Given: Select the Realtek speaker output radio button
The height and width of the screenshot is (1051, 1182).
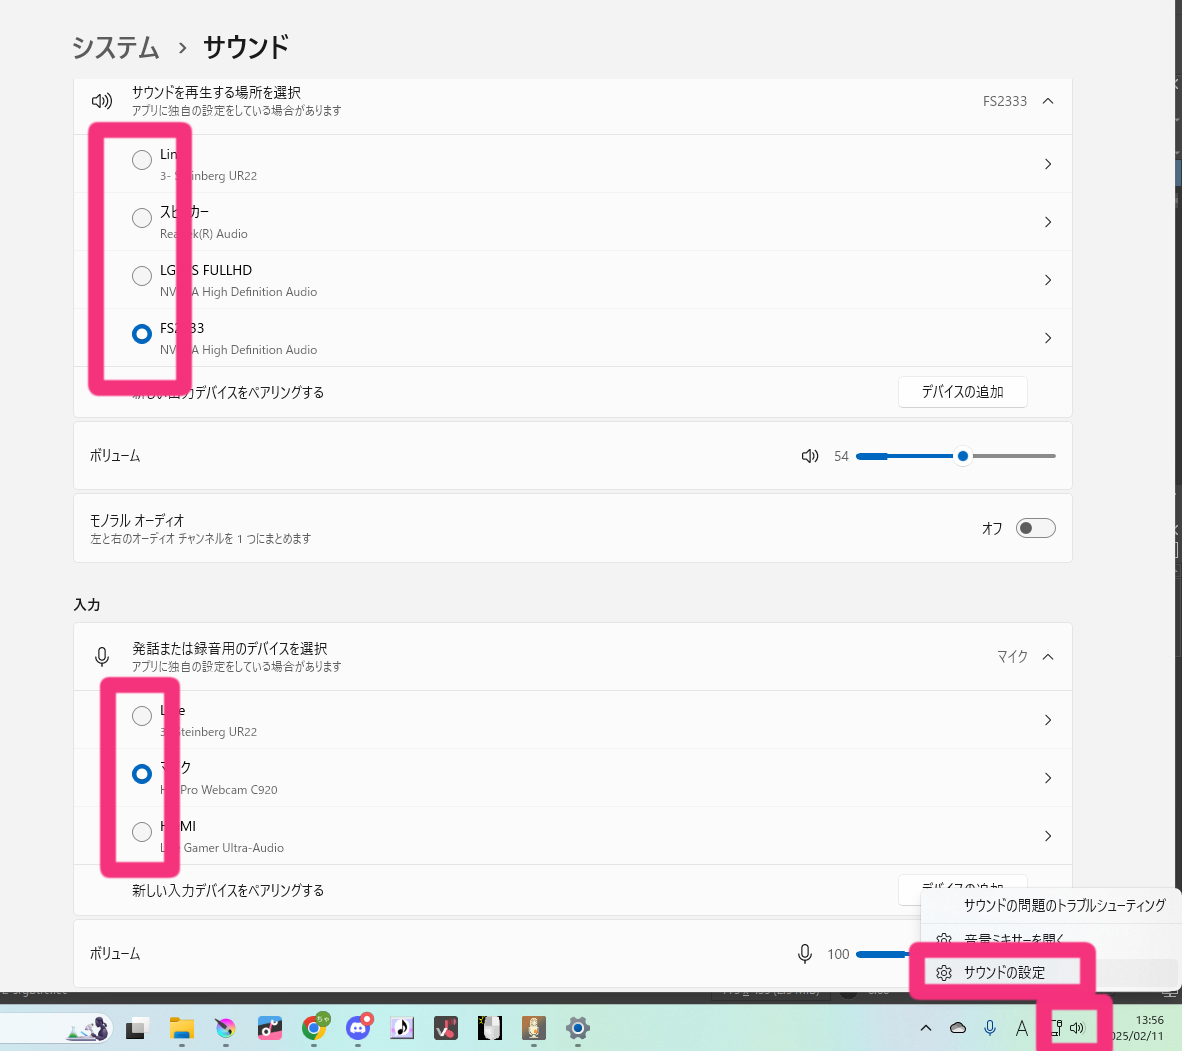Looking at the screenshot, I should pyautogui.click(x=142, y=218).
